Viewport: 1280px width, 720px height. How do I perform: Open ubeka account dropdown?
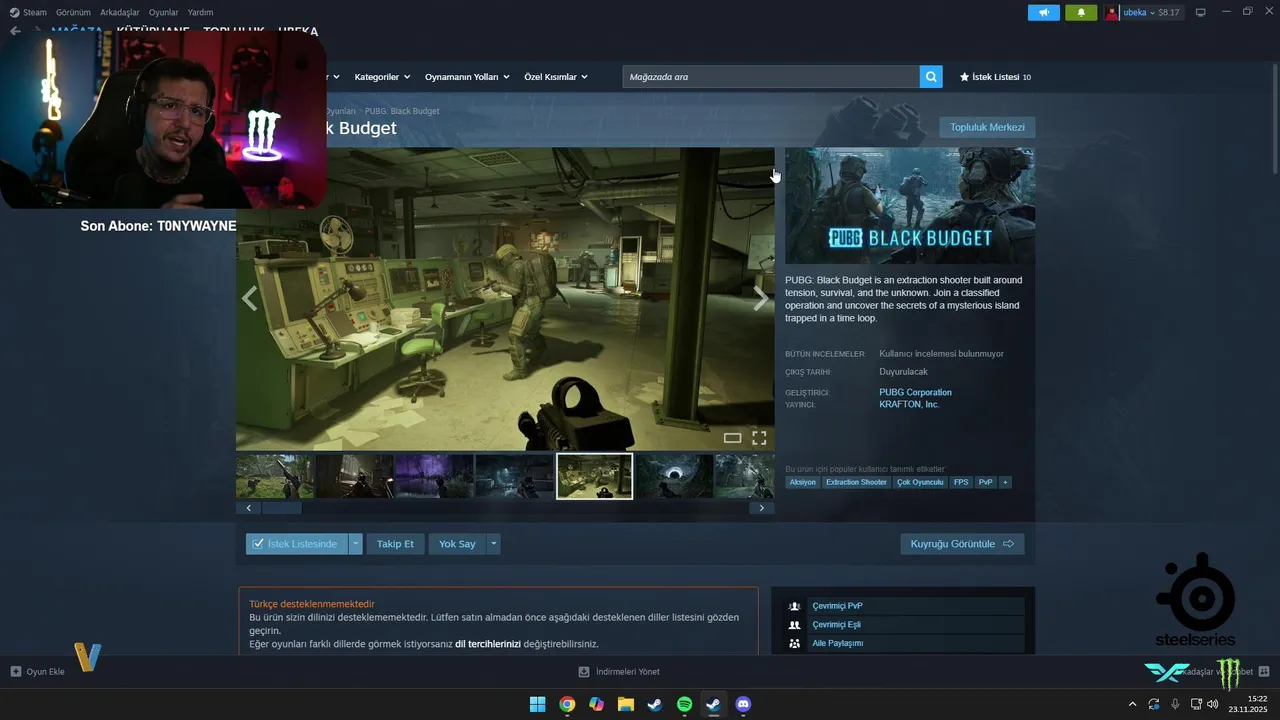coord(1144,13)
